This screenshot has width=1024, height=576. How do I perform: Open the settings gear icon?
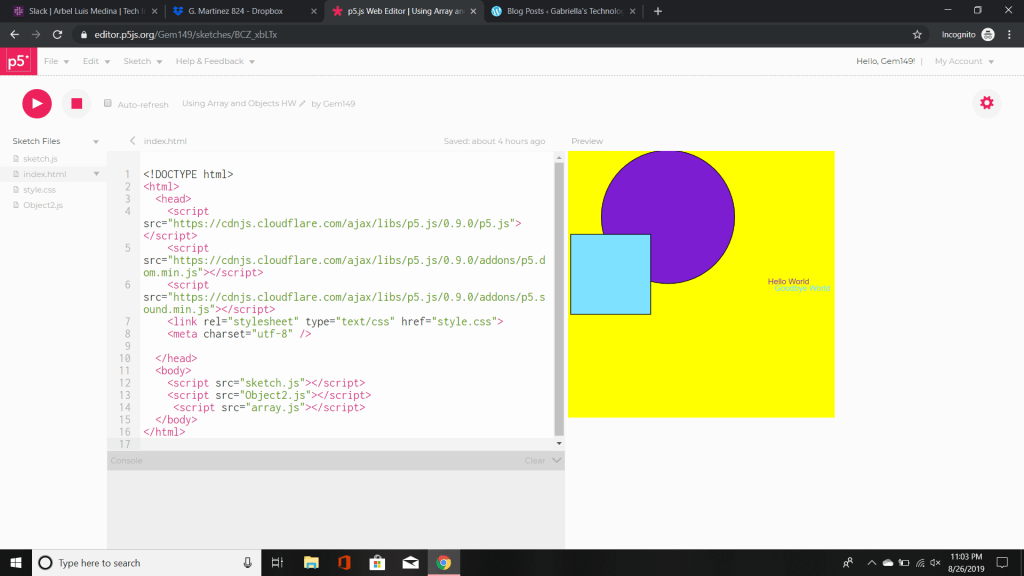(x=987, y=103)
